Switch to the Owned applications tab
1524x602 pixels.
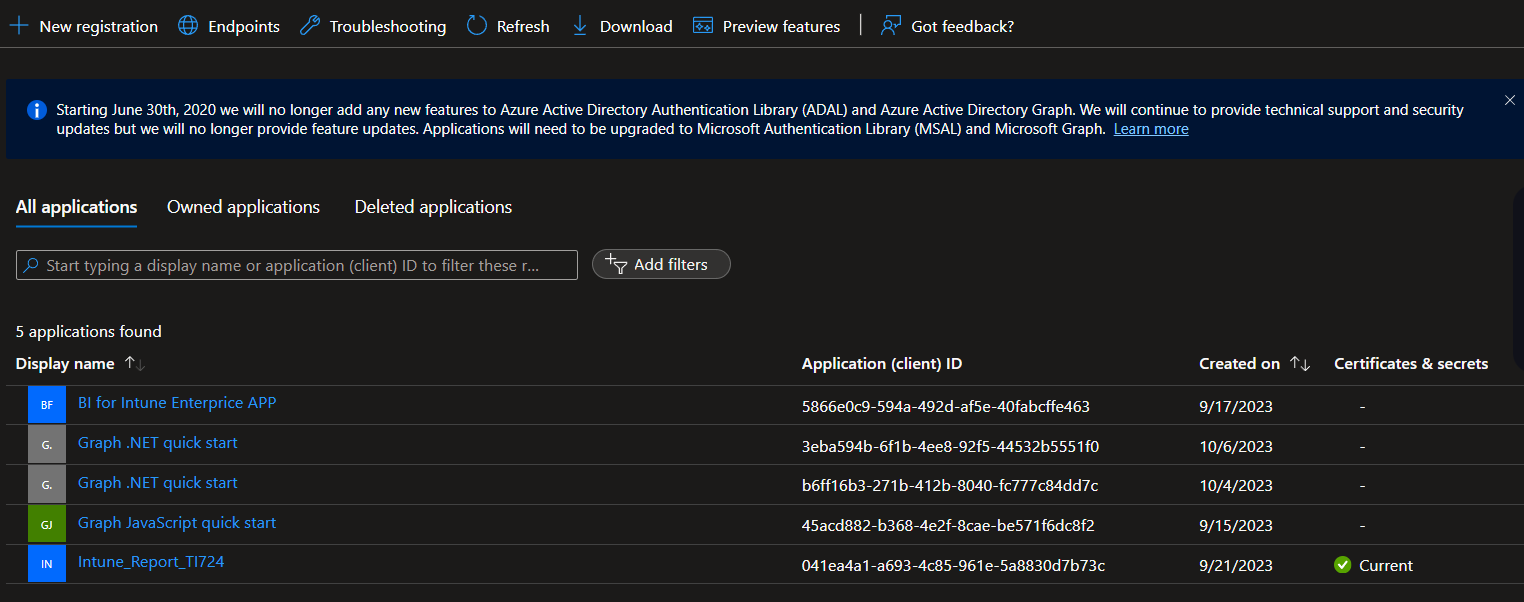pos(243,207)
